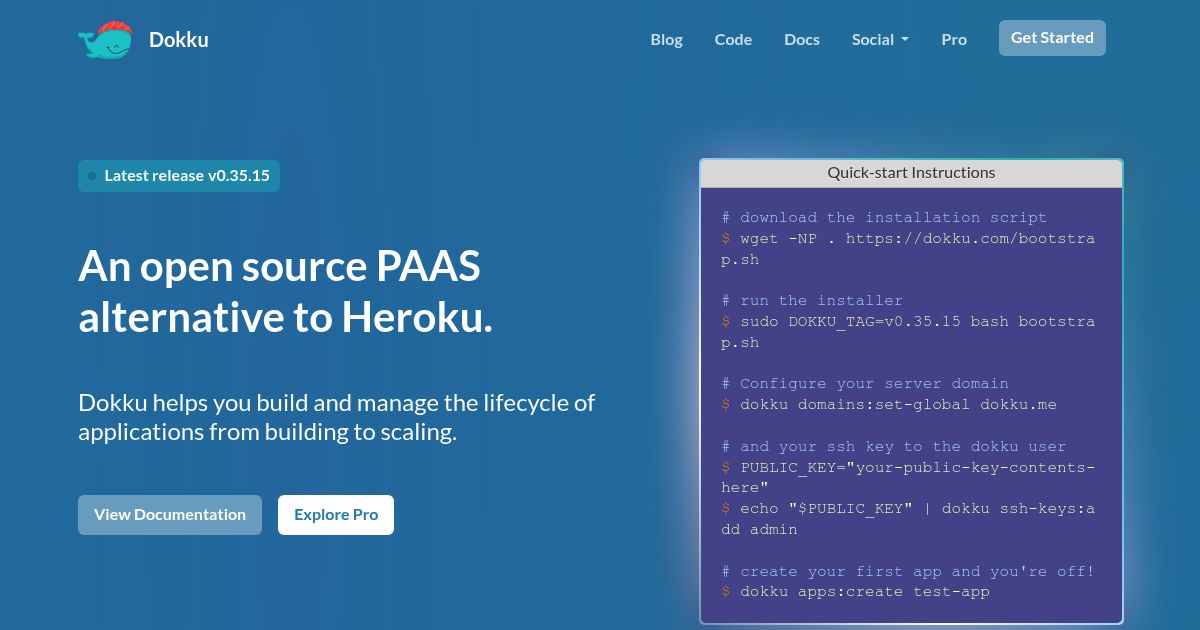Open the Blog page

(x=666, y=39)
